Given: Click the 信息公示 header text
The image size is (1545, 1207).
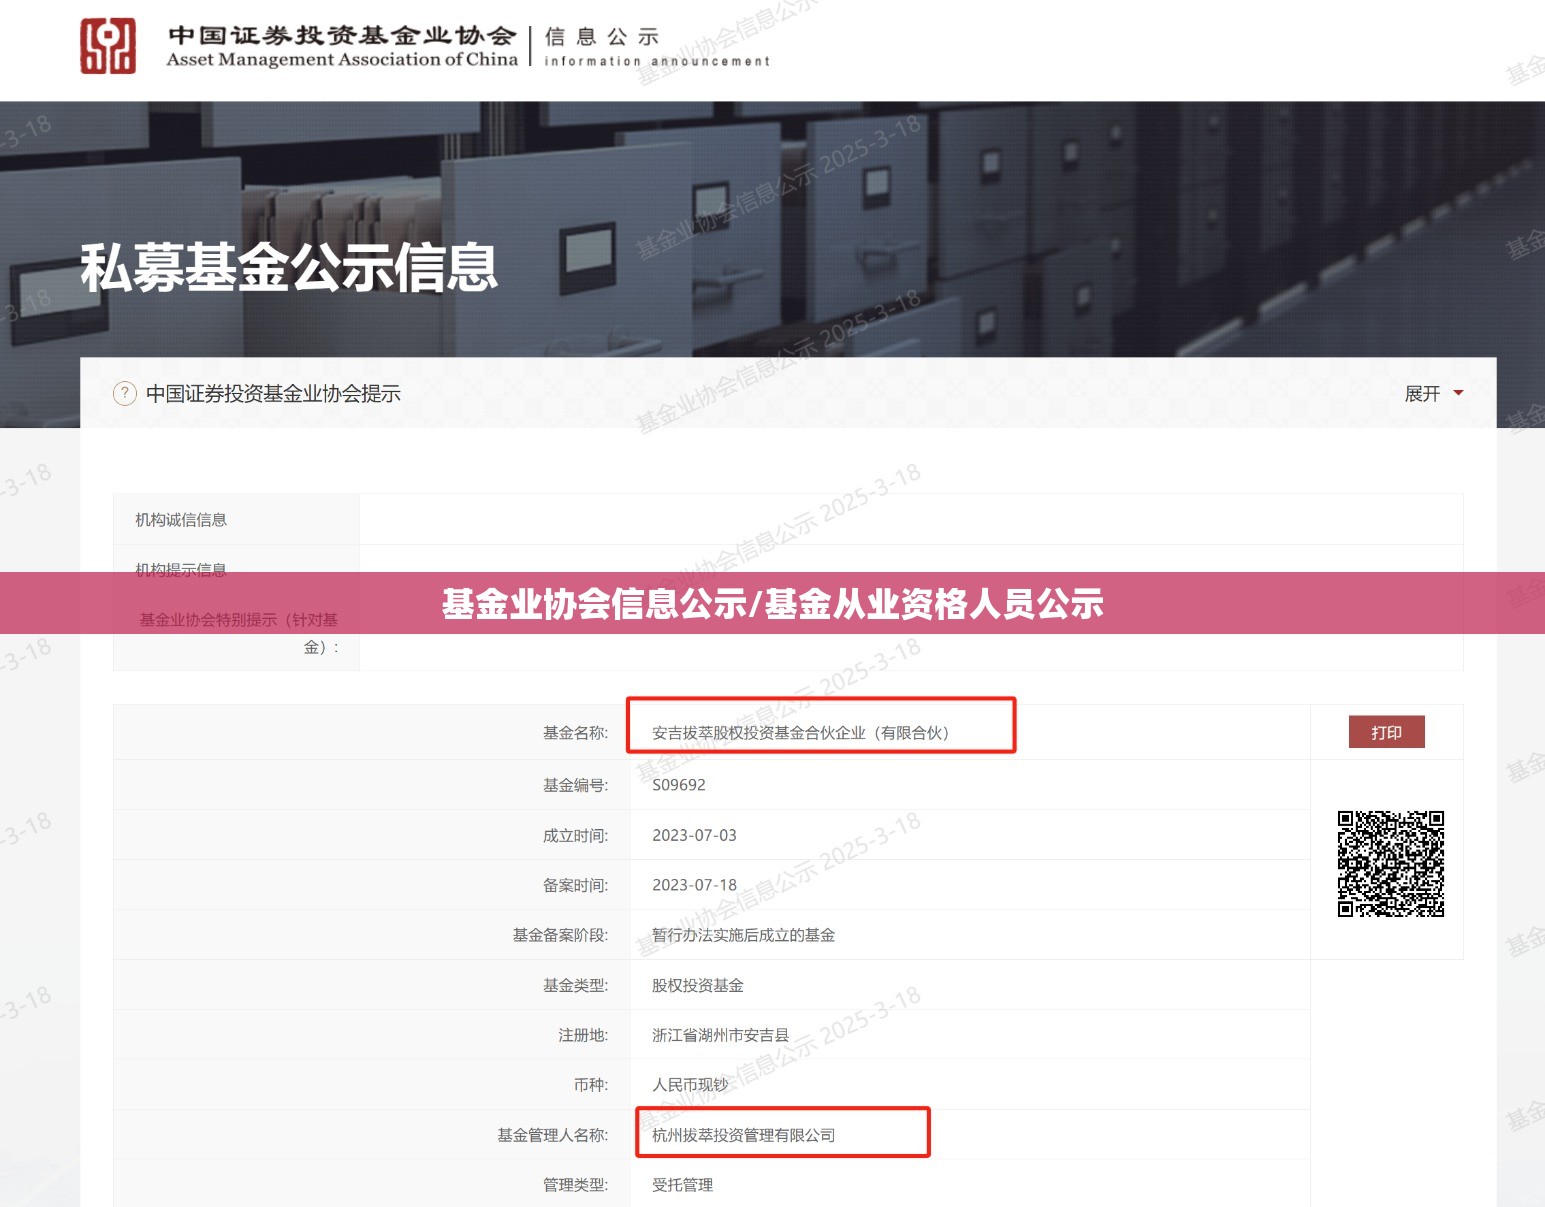Looking at the screenshot, I should pyautogui.click(x=602, y=37).
